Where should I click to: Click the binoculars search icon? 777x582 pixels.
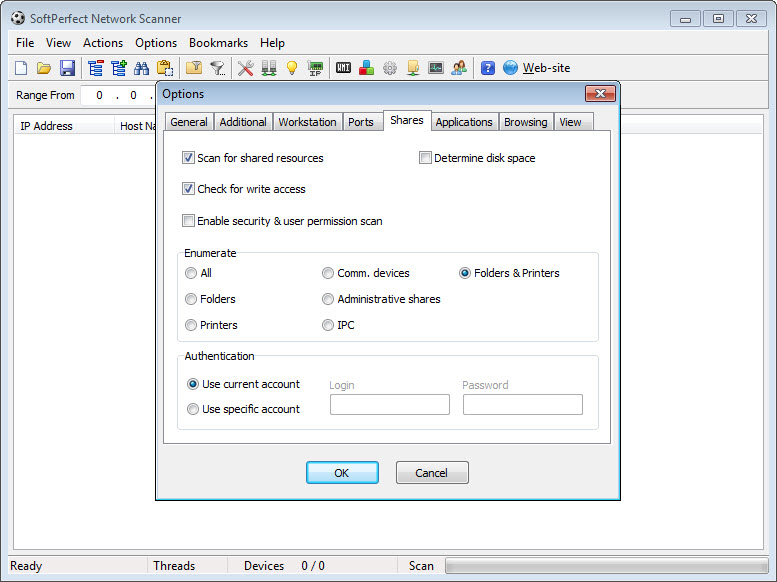pyautogui.click(x=142, y=68)
